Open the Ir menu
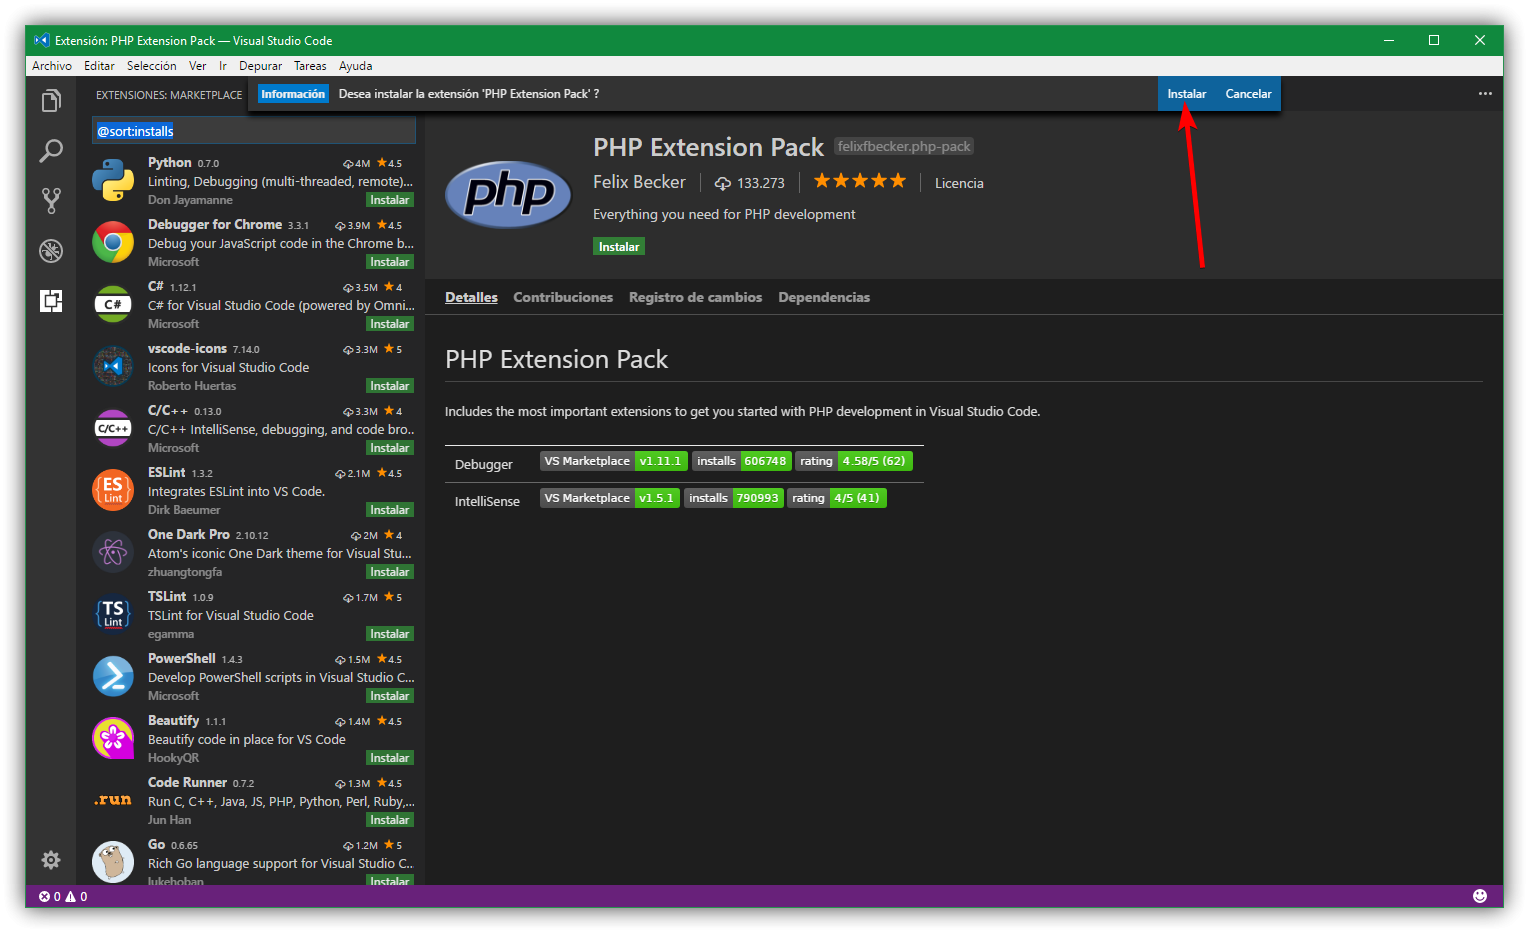Image resolution: width=1529 pixels, height=933 pixels. pyautogui.click(x=223, y=66)
